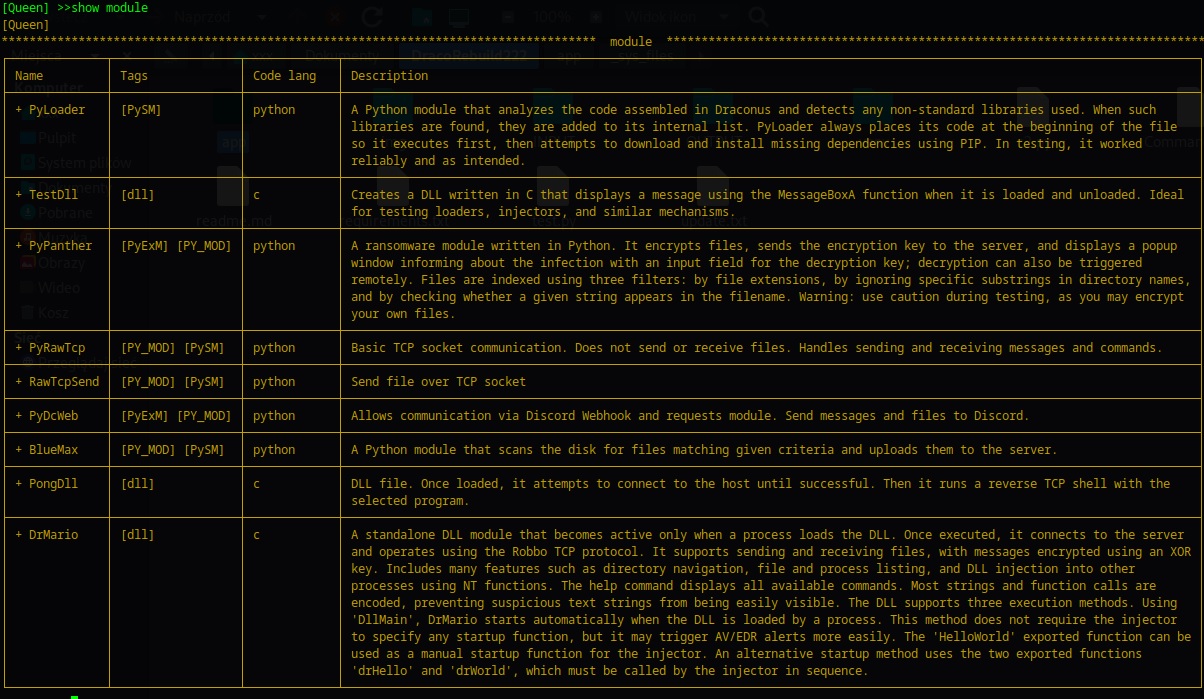Click 'Basic TCP socket communication' description
This screenshot has height=699, width=1204.
[756, 348]
